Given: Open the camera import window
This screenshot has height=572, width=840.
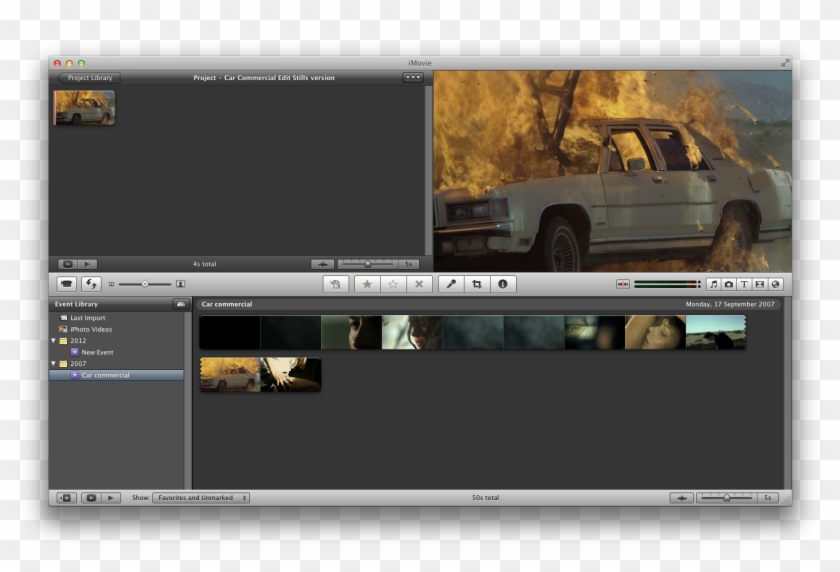Looking at the screenshot, I should pos(66,284).
